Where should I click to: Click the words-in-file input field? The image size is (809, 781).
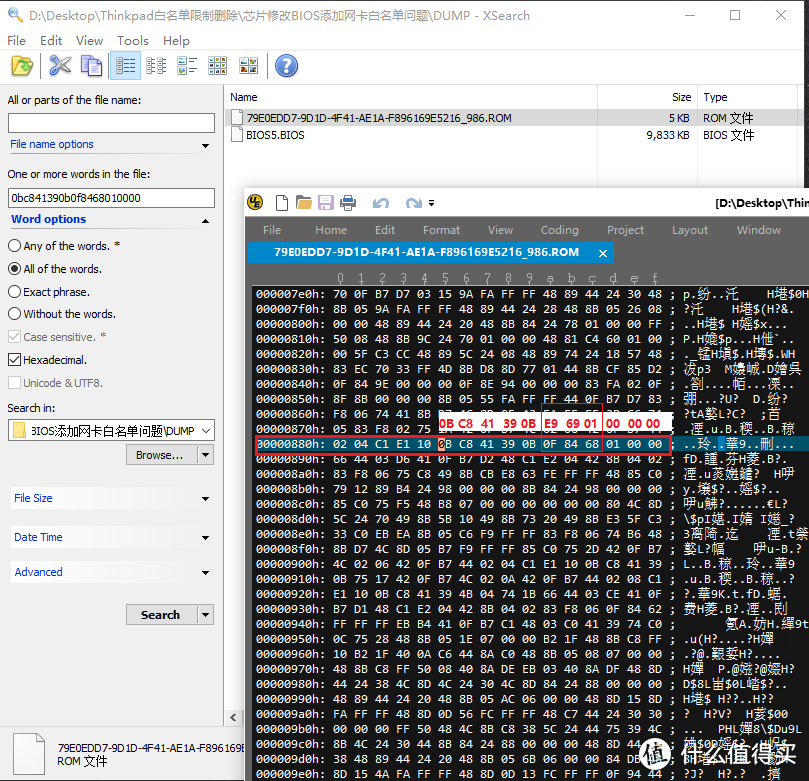(111, 198)
